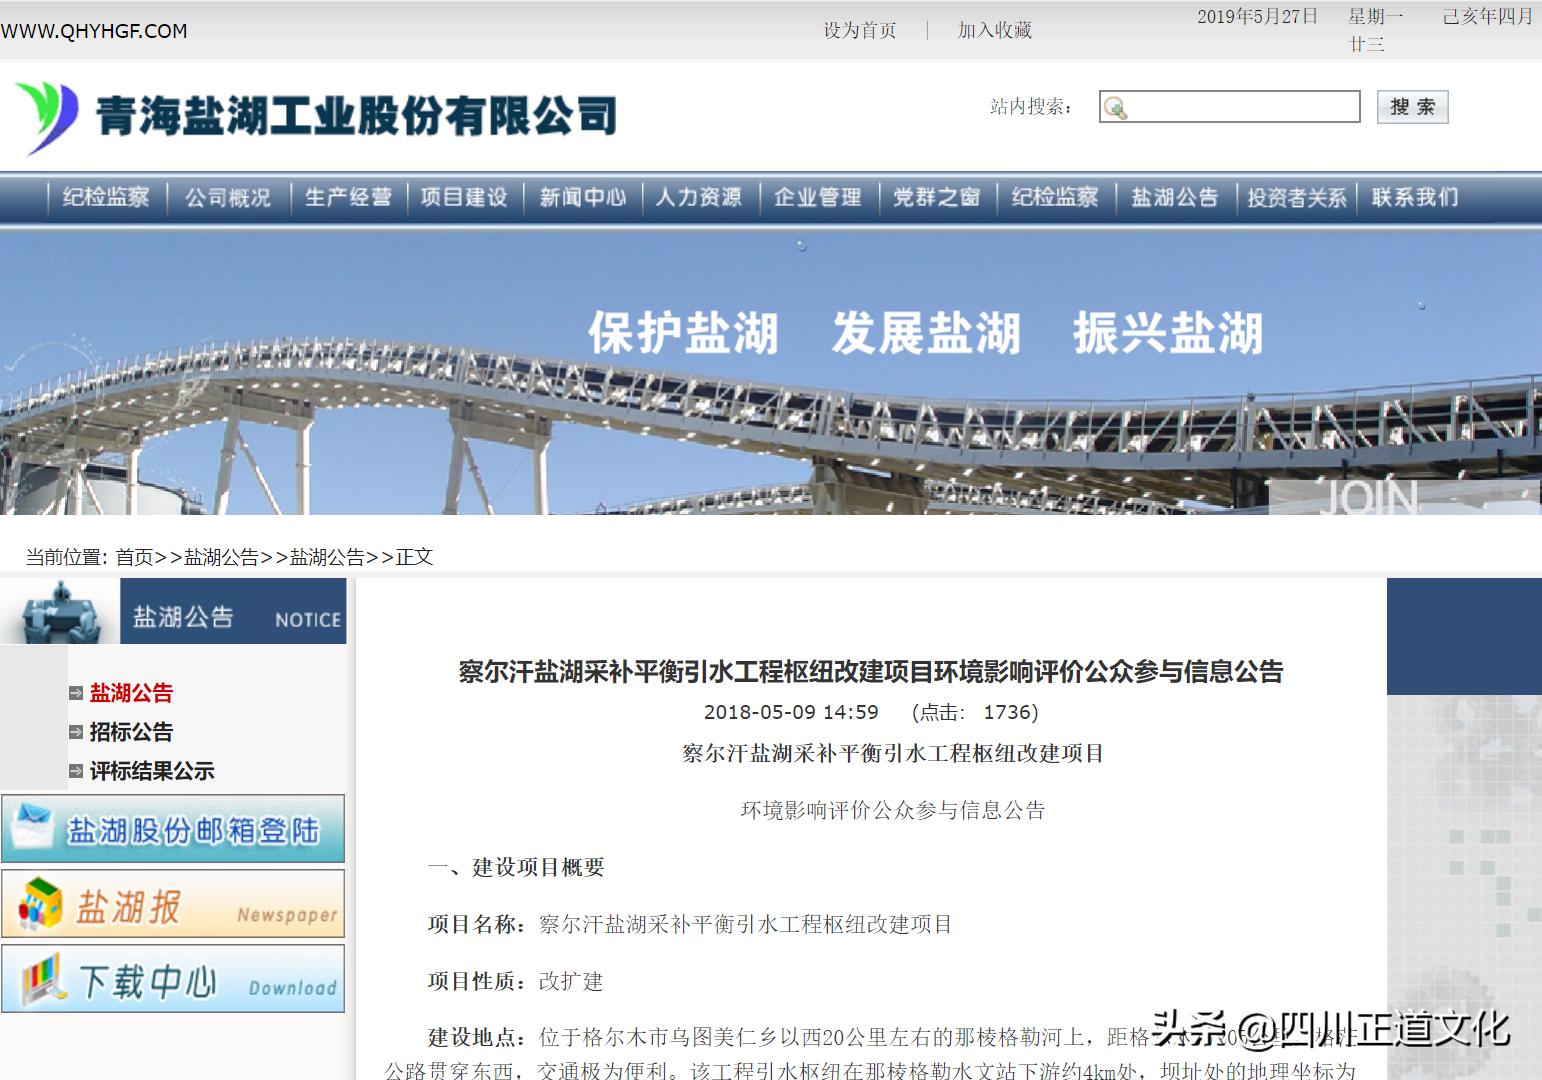Viewport: 1542px width, 1080px height.
Task: Click the 设为首页 link
Action: coord(858,30)
